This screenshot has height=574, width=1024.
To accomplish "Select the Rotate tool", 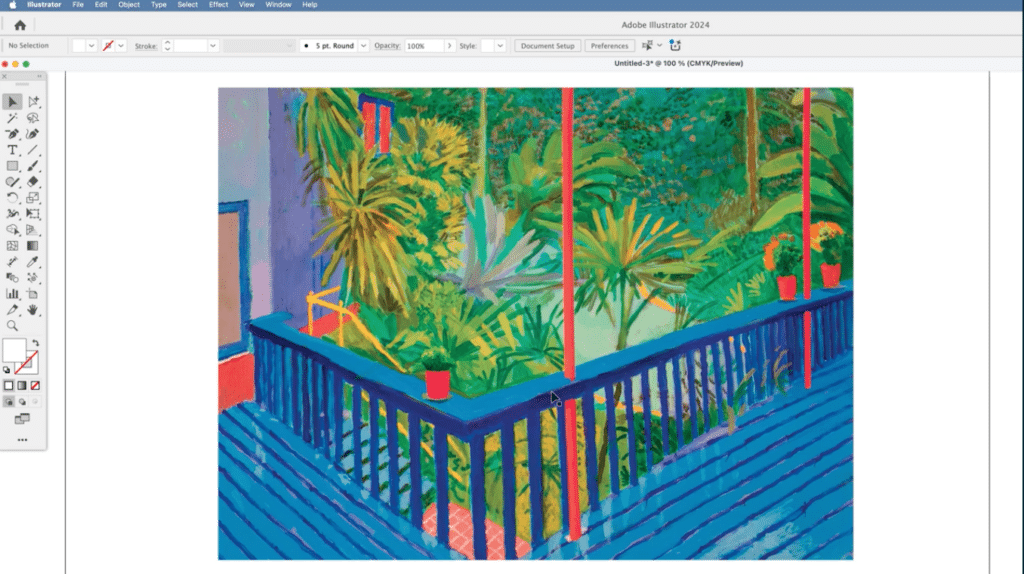I will point(12,198).
